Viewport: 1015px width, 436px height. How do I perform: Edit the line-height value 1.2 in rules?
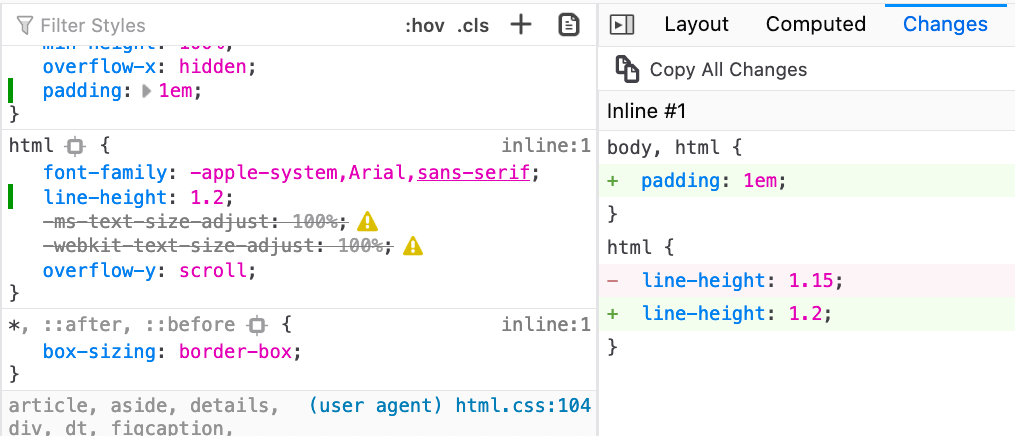pos(207,197)
